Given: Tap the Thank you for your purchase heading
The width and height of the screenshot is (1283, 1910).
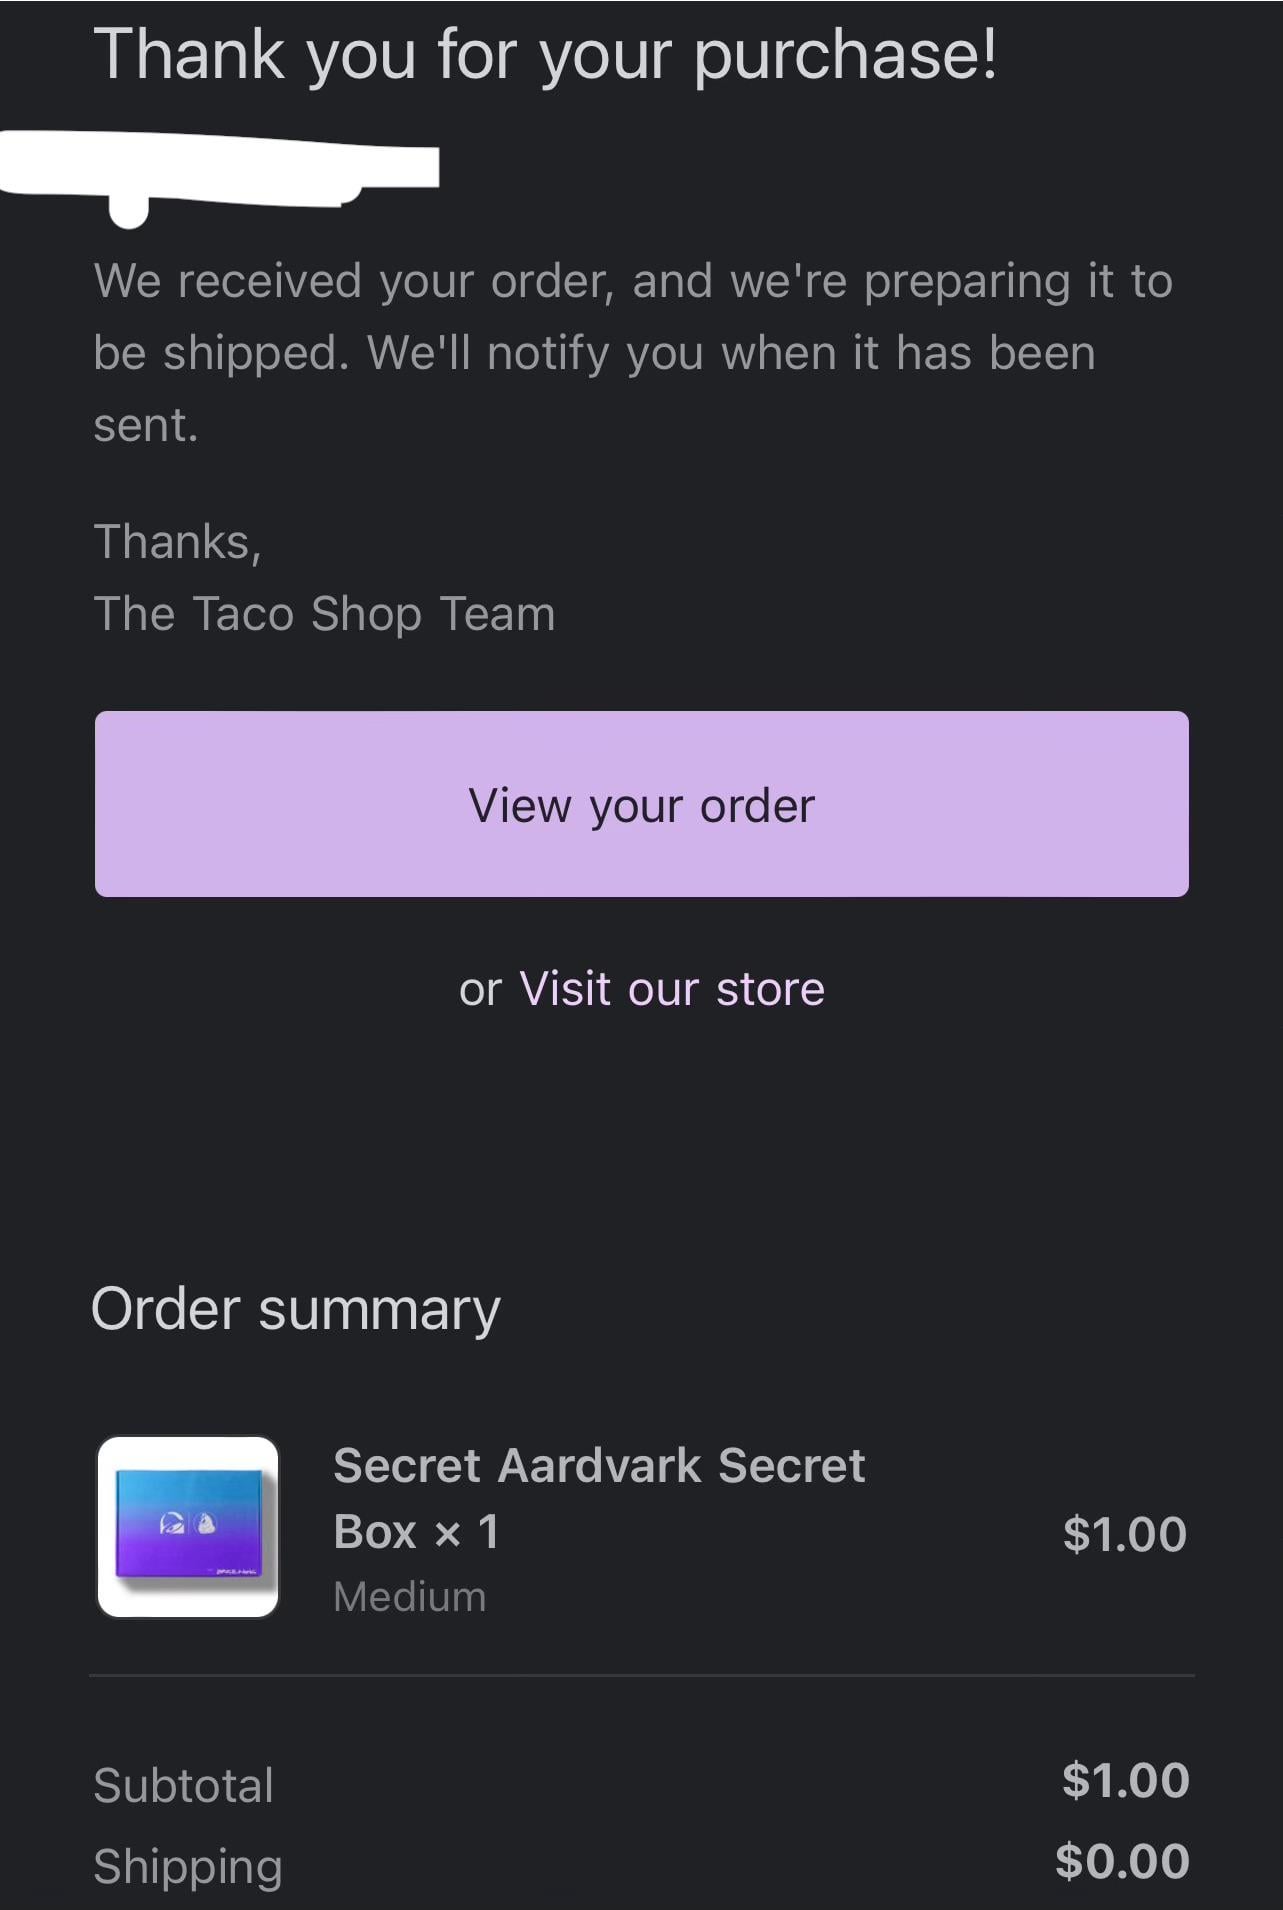Looking at the screenshot, I should tap(545, 53).
